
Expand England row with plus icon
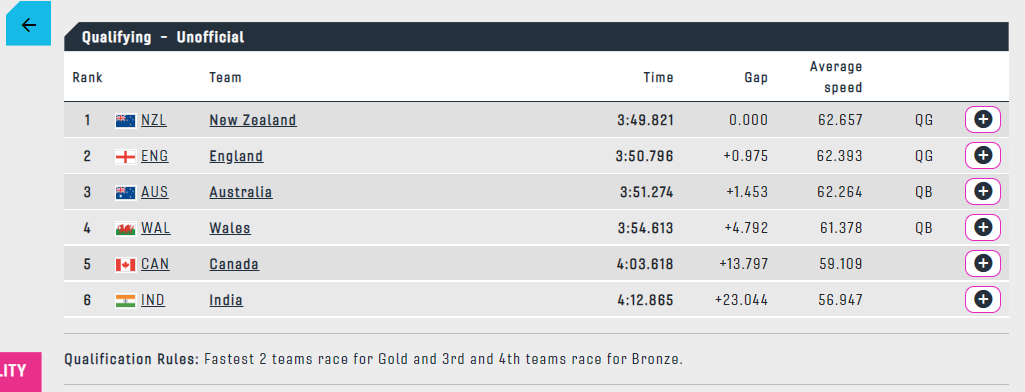tap(983, 155)
